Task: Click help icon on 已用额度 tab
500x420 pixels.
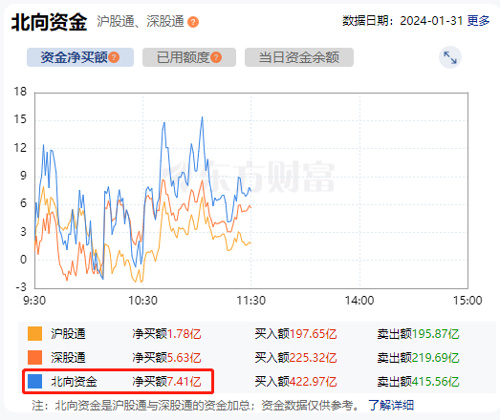Action: (216, 57)
